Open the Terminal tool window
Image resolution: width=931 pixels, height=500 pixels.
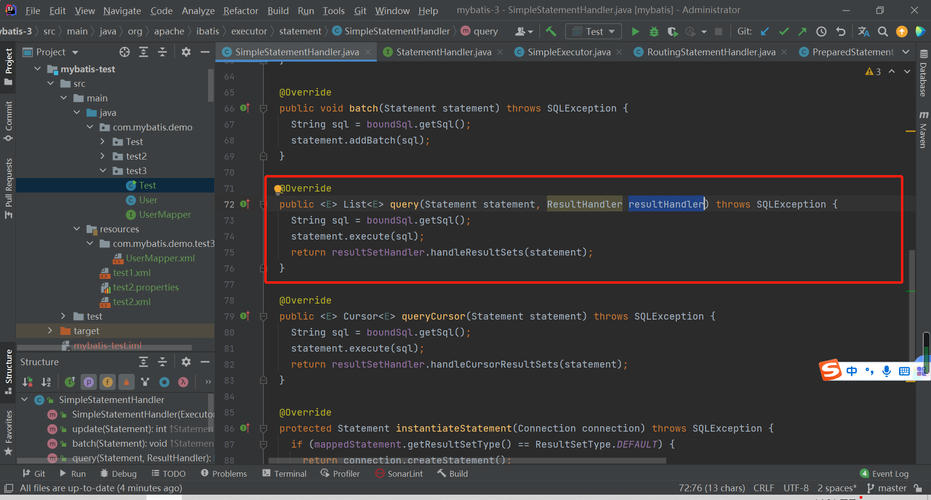point(284,474)
